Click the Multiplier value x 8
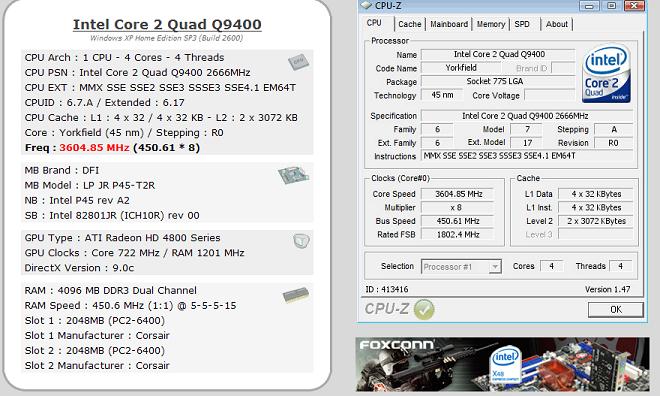 point(458,207)
